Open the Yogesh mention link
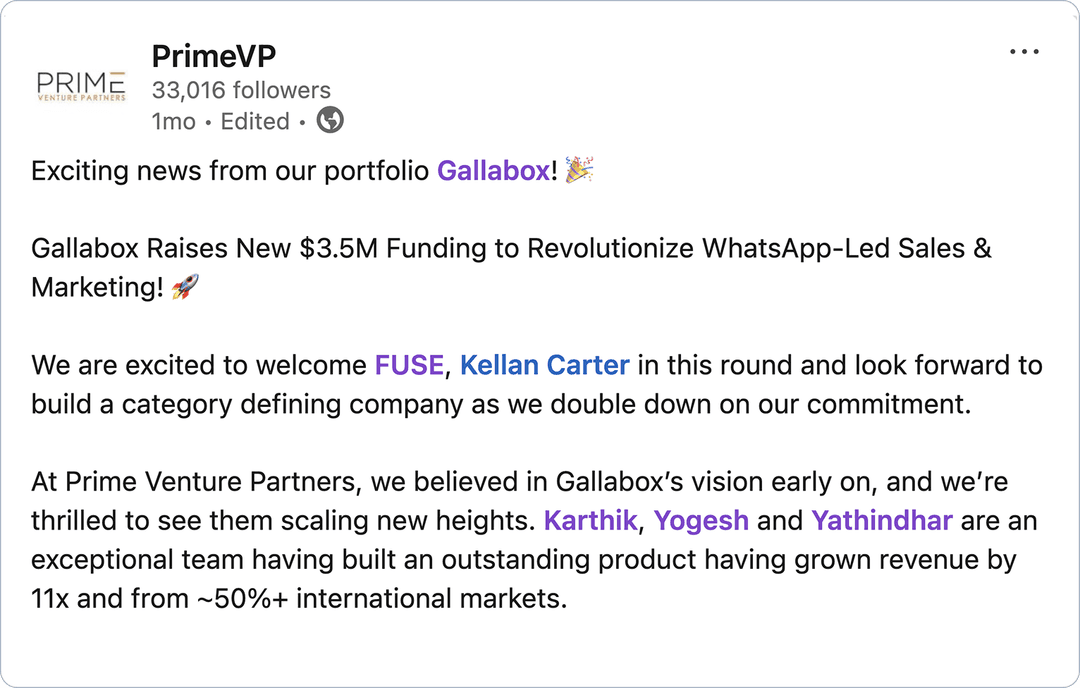 701,521
